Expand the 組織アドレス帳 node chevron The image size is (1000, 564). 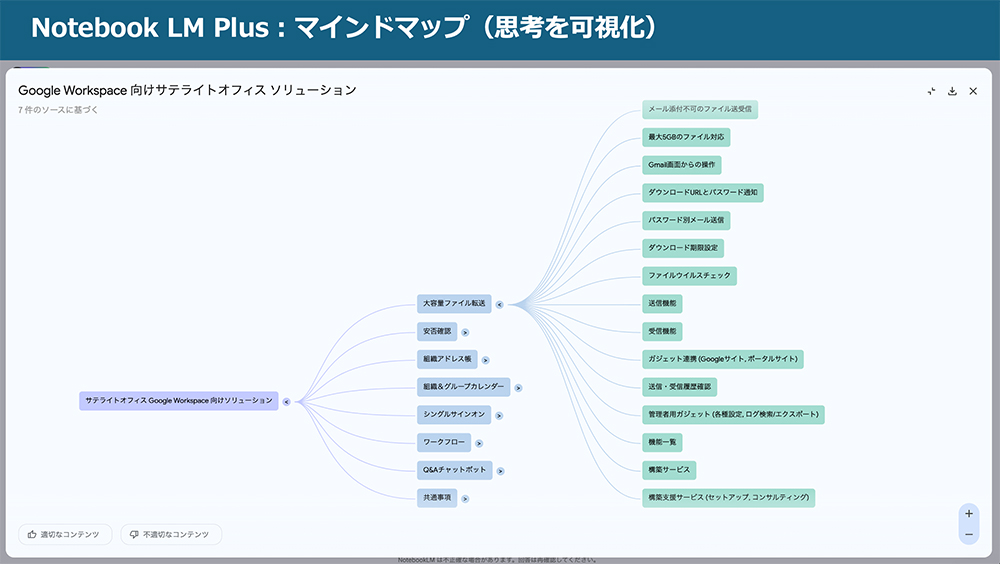pos(485,360)
